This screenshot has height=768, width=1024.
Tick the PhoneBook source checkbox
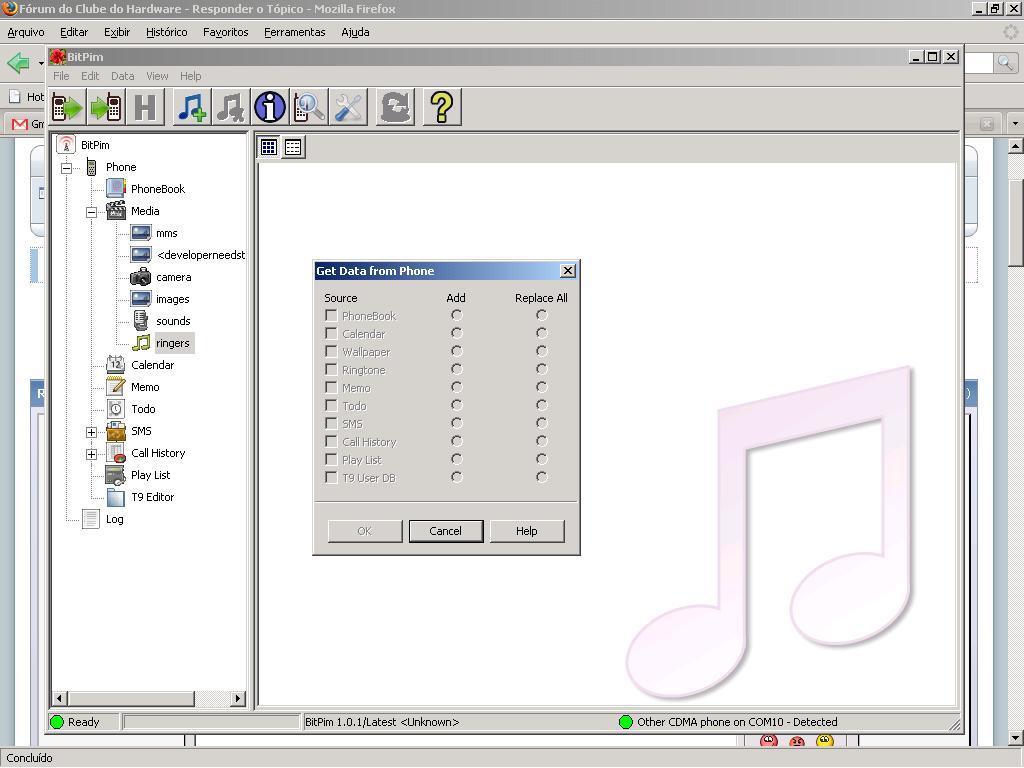pos(331,315)
